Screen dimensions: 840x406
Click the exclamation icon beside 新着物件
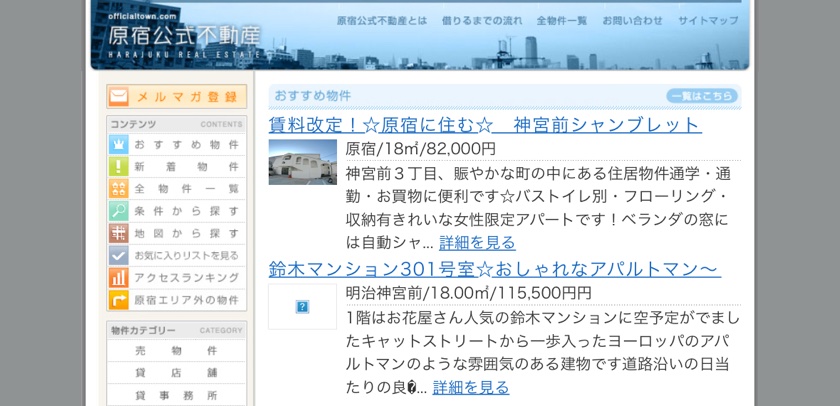pyautogui.click(x=119, y=166)
